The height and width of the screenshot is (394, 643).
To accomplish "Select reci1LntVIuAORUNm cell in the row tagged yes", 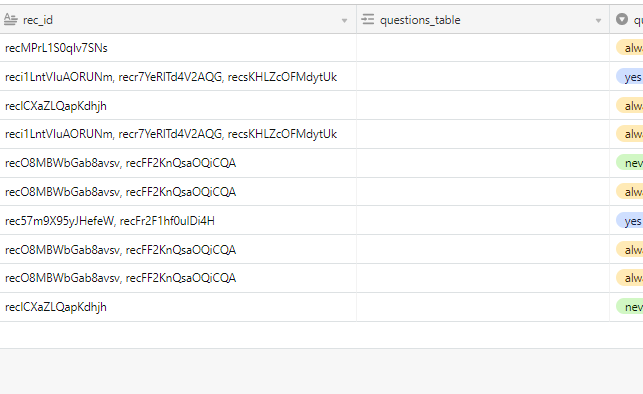I will pyautogui.click(x=178, y=77).
